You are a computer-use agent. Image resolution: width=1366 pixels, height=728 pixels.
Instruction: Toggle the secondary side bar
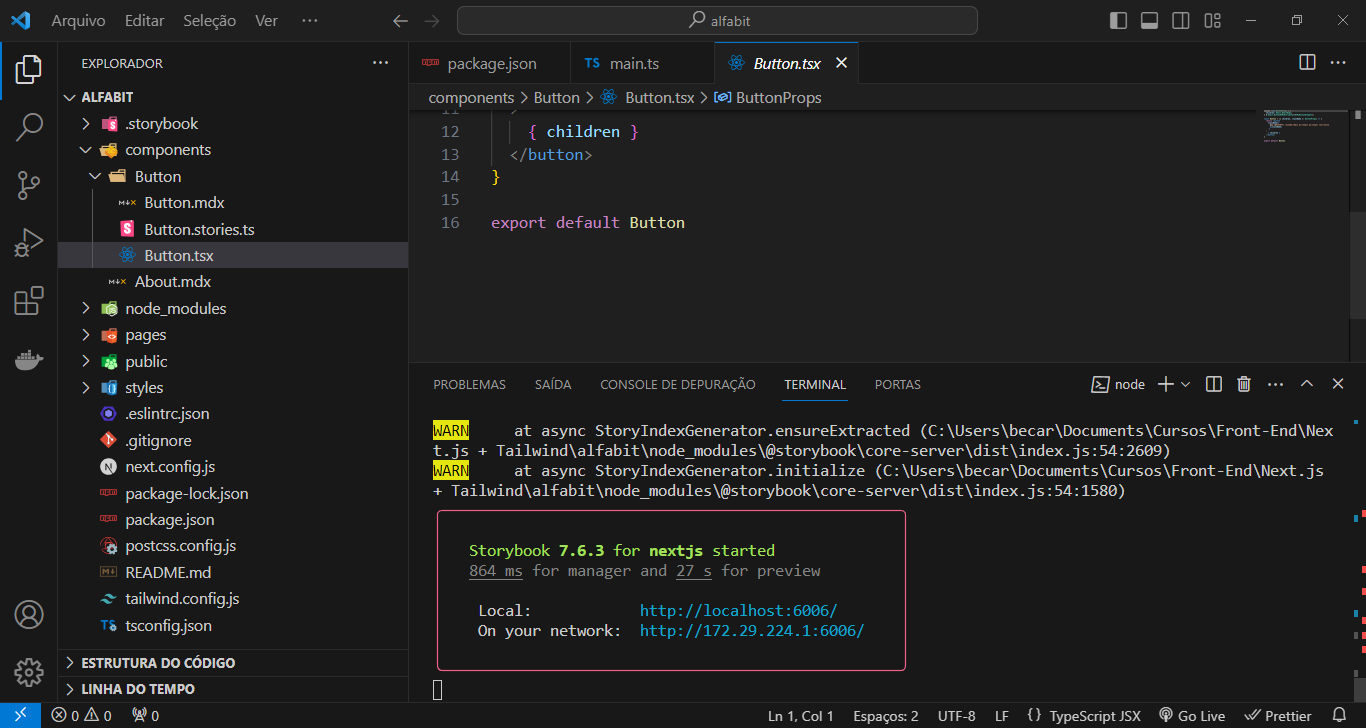tap(1181, 20)
